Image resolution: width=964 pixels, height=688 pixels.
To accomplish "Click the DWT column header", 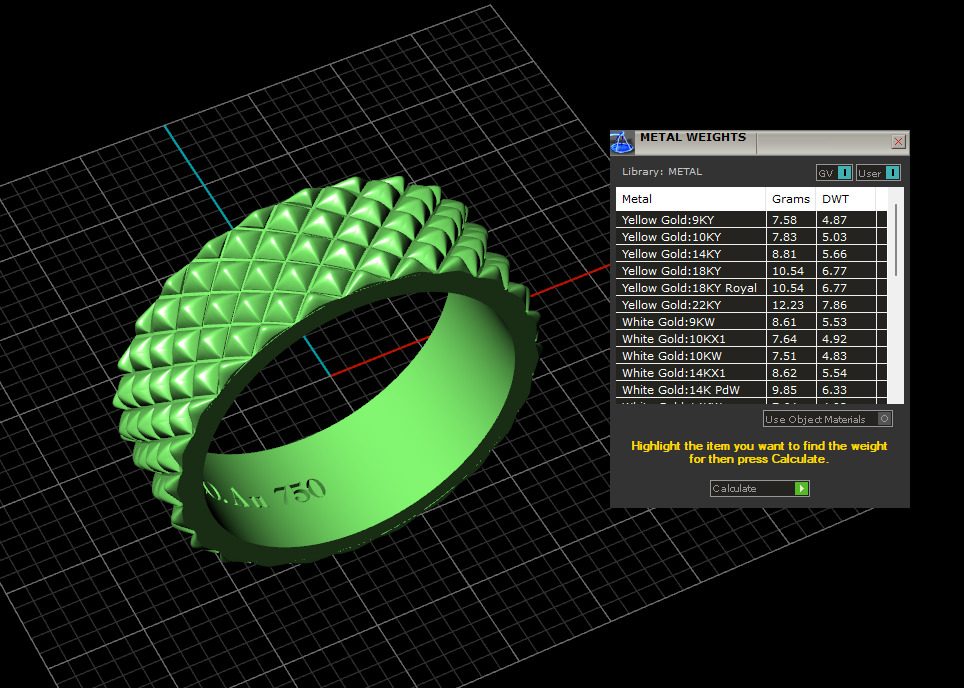I will tap(845, 199).
